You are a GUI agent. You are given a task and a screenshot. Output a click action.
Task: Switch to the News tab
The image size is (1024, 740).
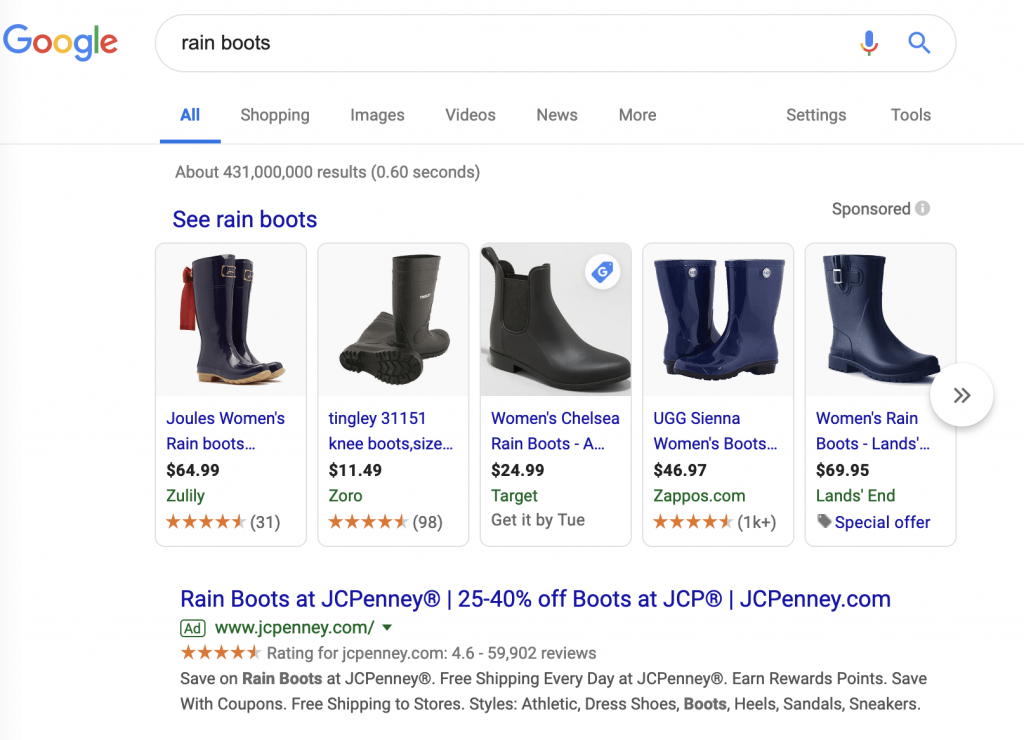pos(557,115)
